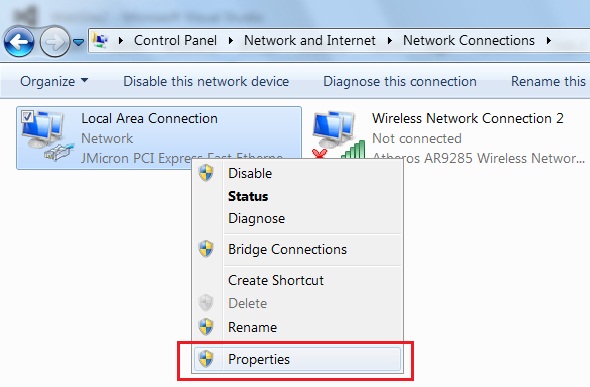Click the Control Panel icon in address bar

[100, 41]
